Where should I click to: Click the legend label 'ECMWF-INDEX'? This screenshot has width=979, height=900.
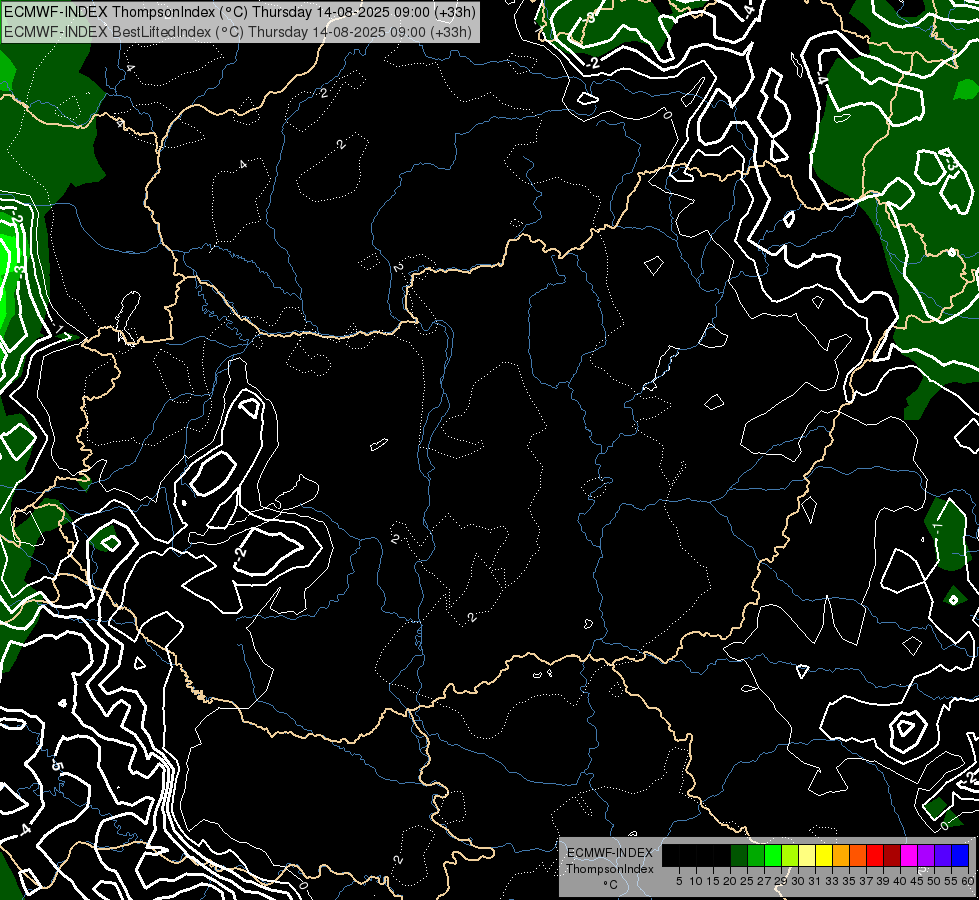pyautogui.click(x=609, y=853)
